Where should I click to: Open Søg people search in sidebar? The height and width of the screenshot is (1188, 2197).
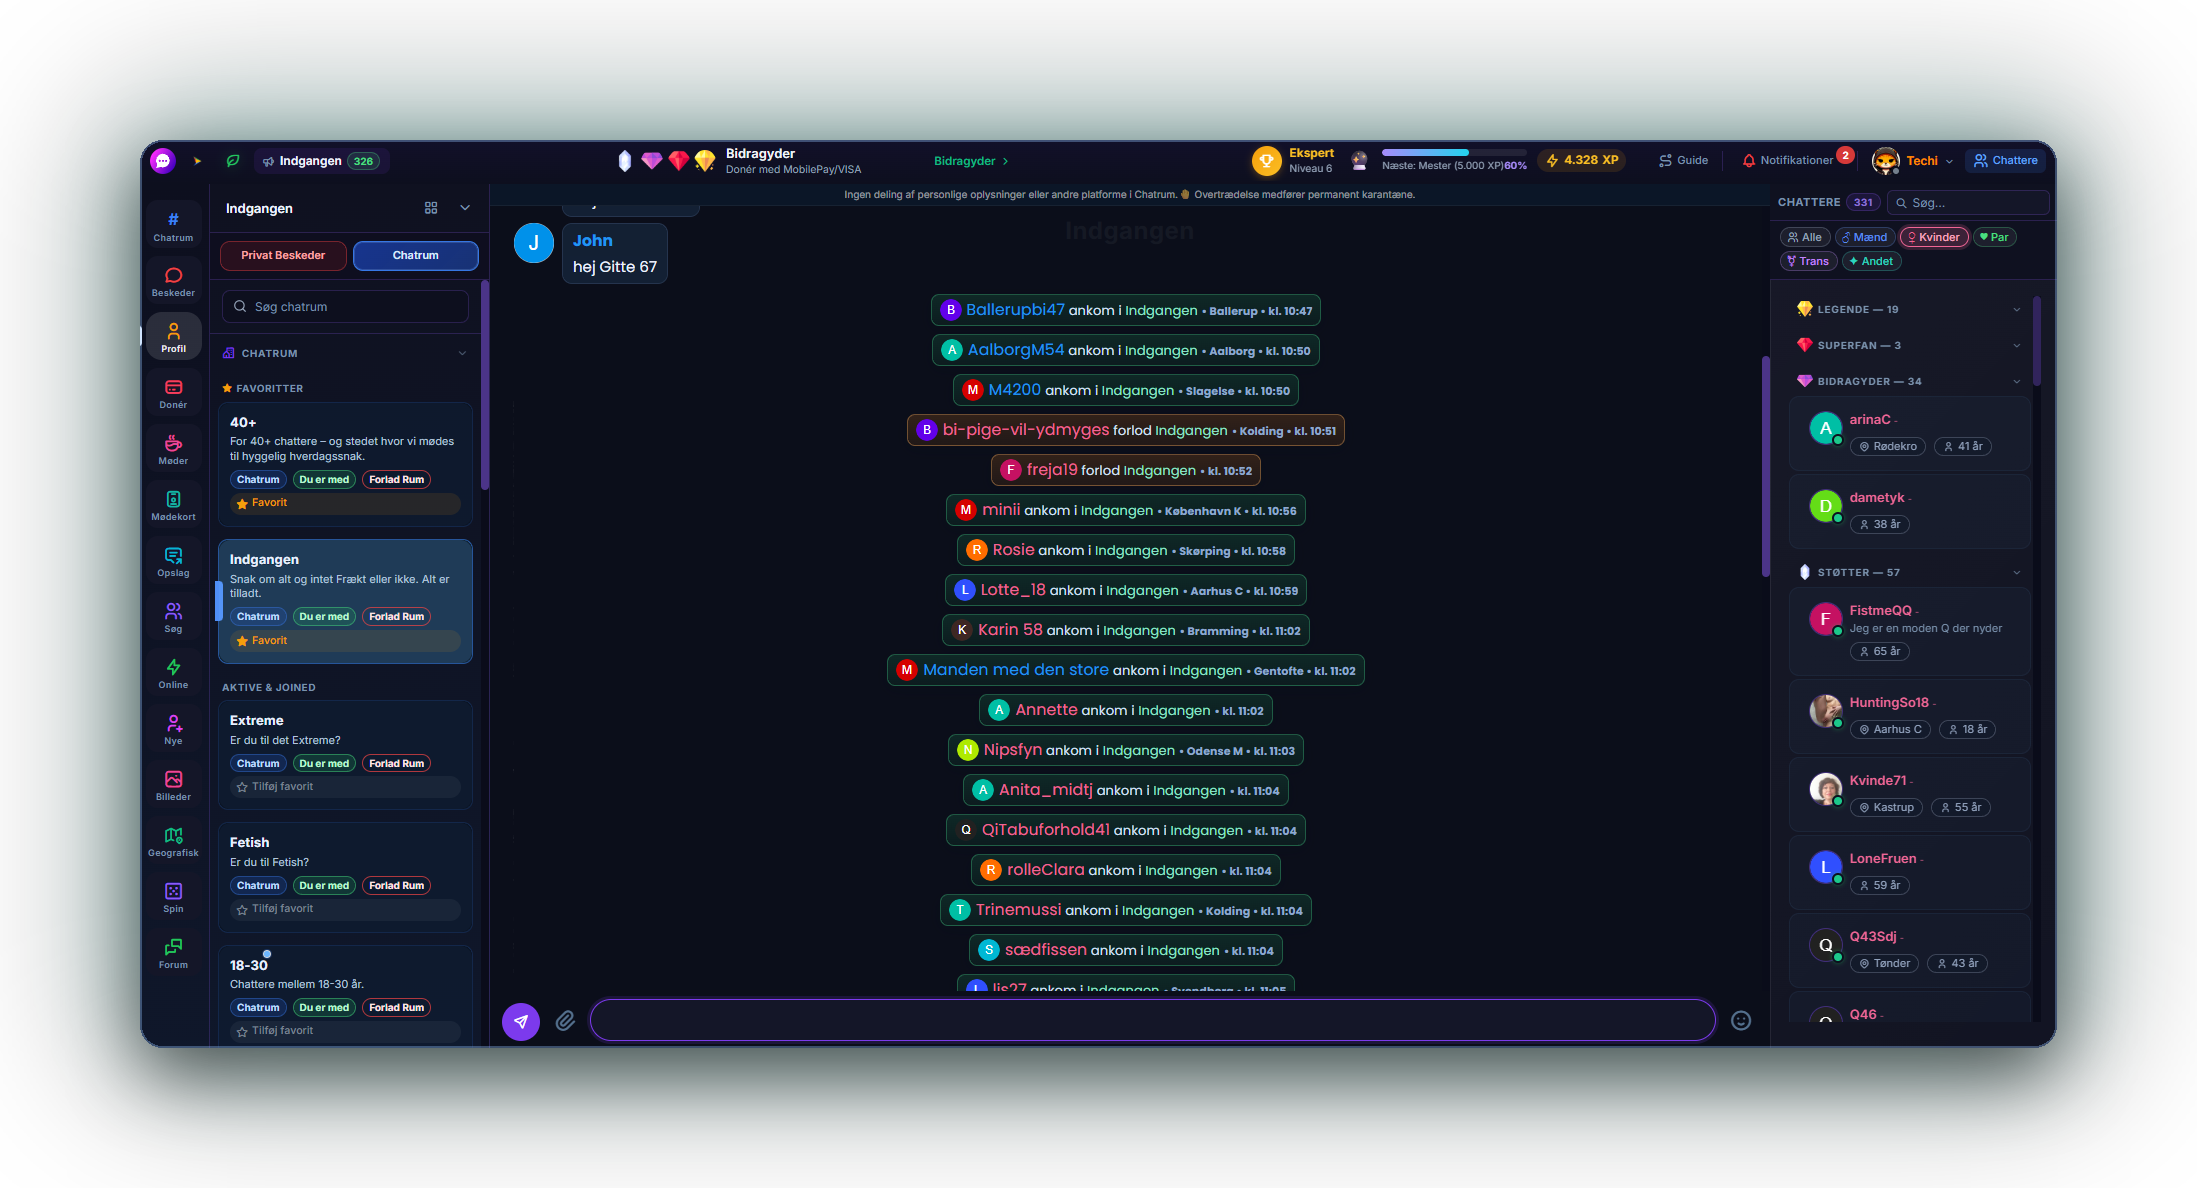click(x=173, y=618)
